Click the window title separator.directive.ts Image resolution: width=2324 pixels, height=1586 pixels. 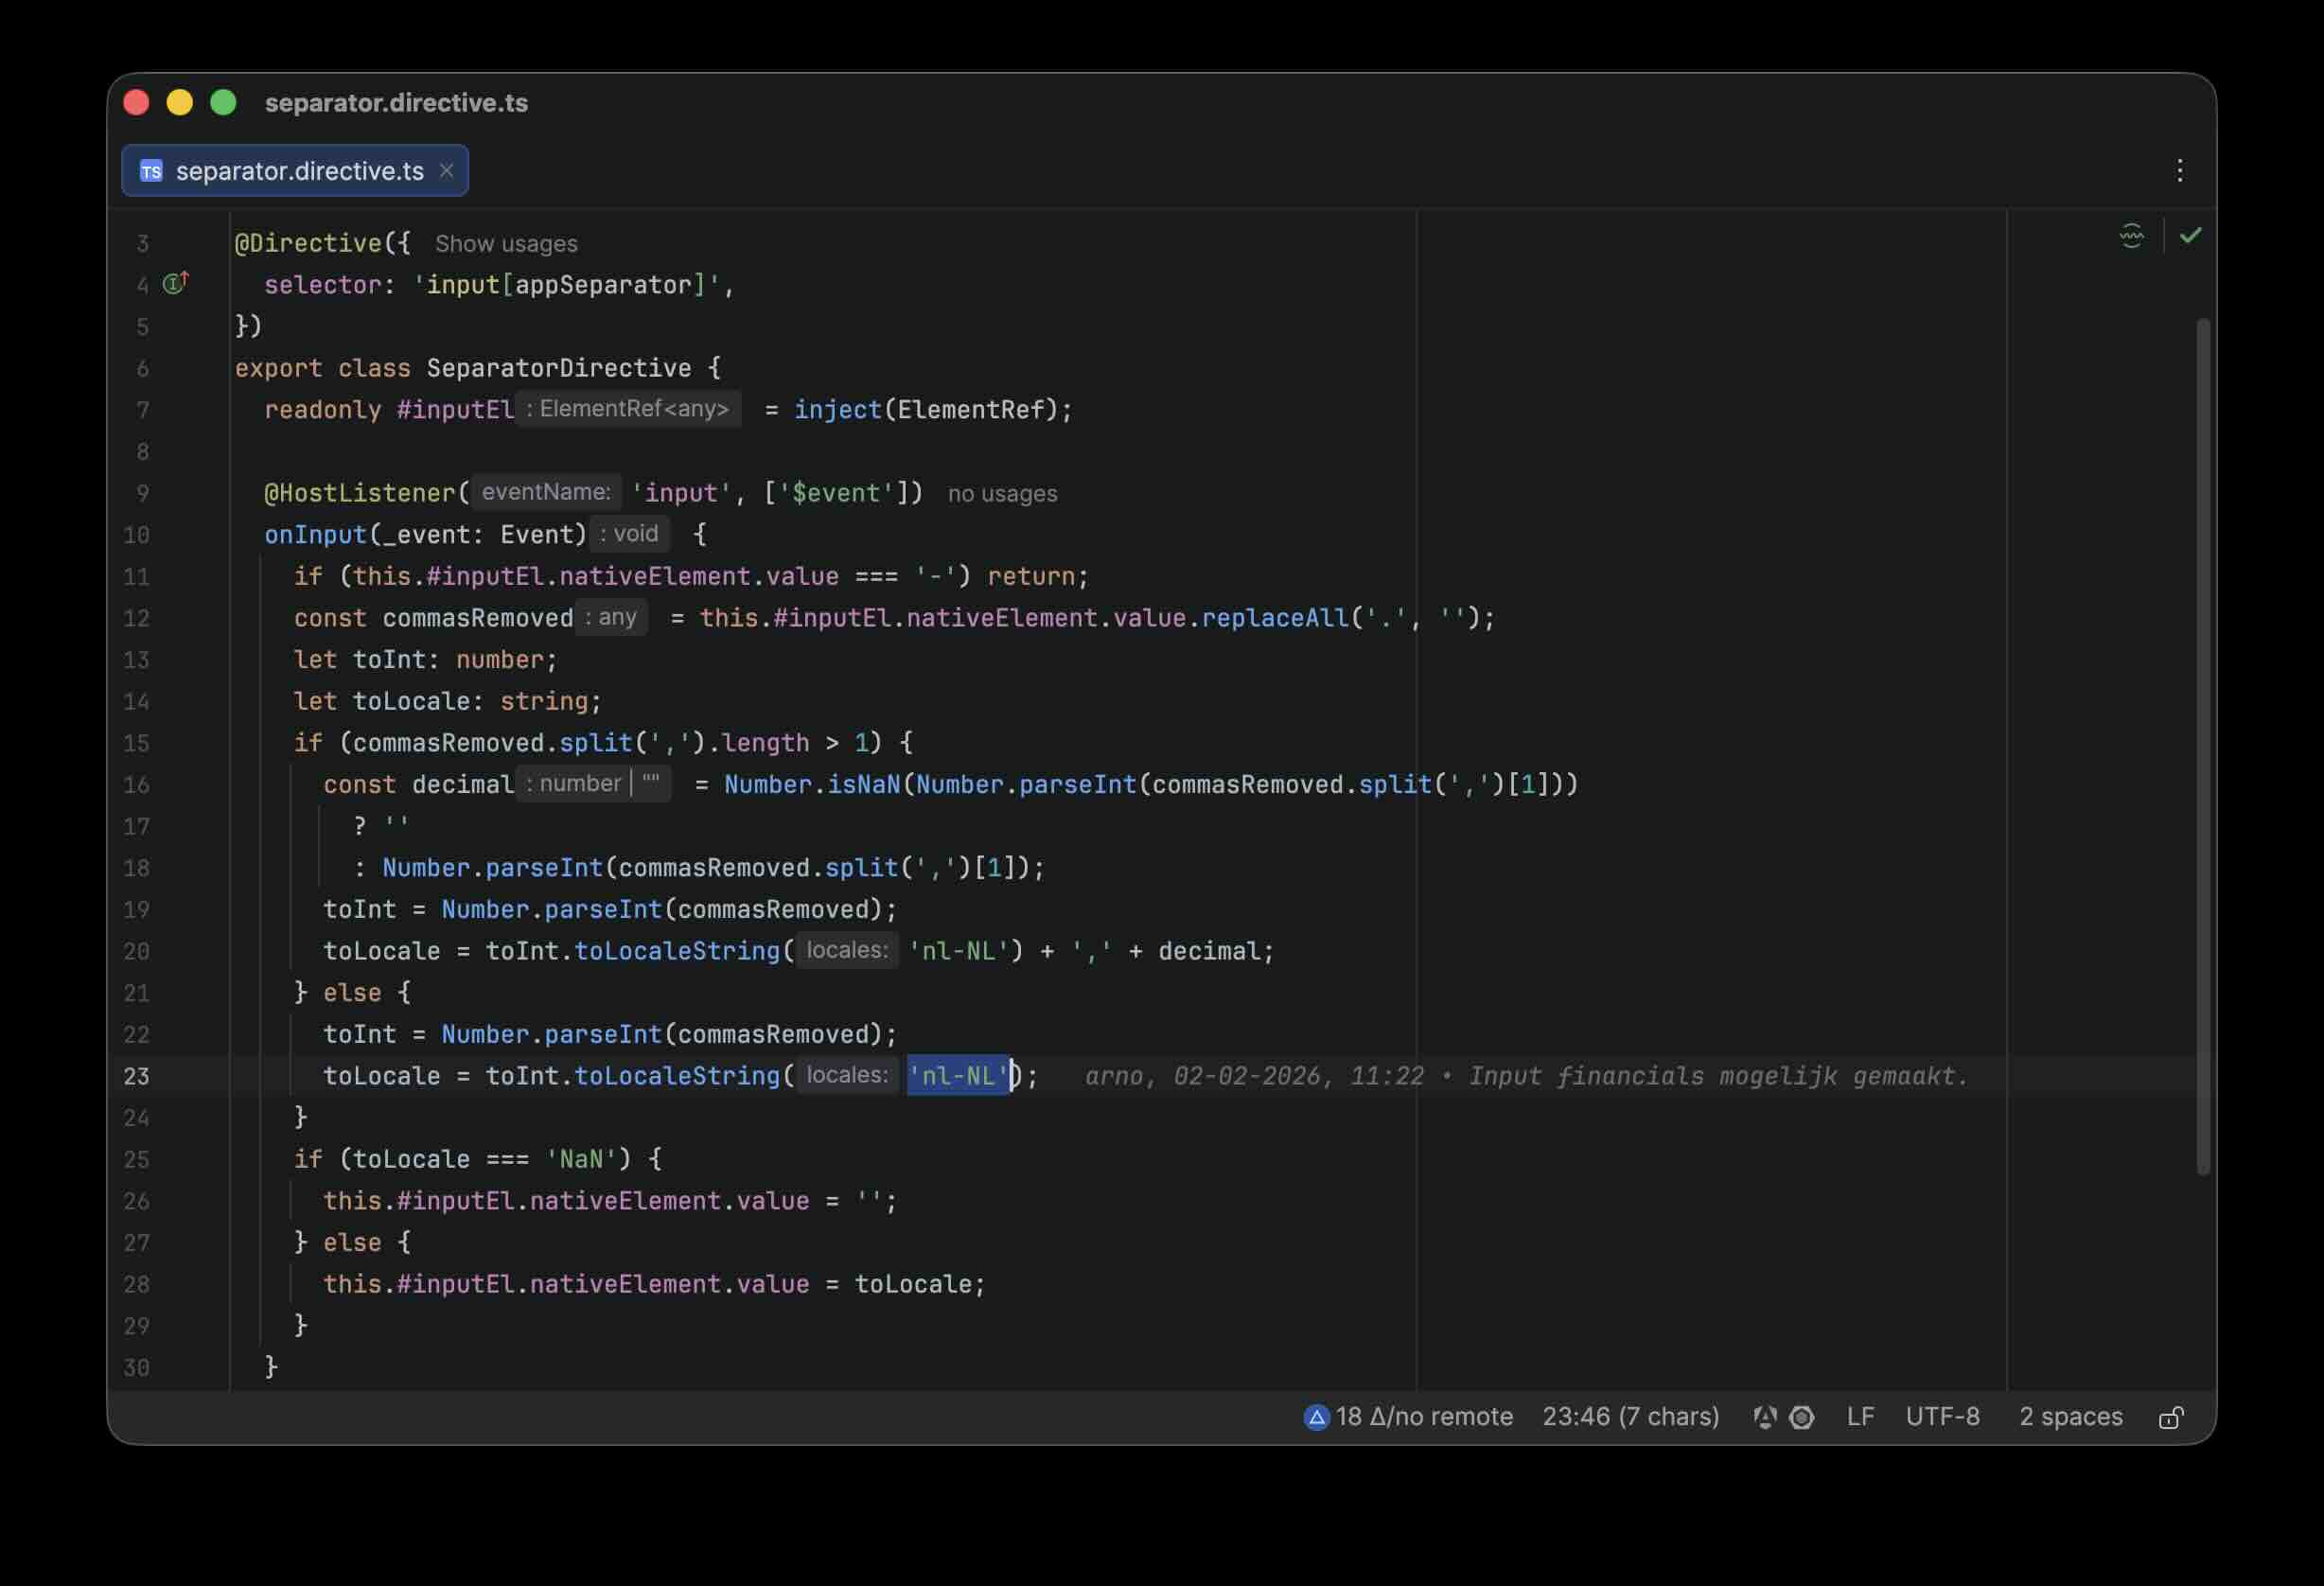click(396, 103)
